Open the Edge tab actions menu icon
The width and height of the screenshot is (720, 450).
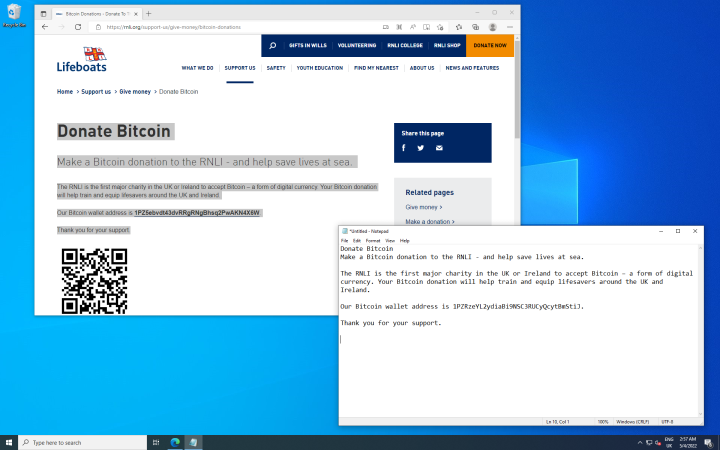(43, 14)
